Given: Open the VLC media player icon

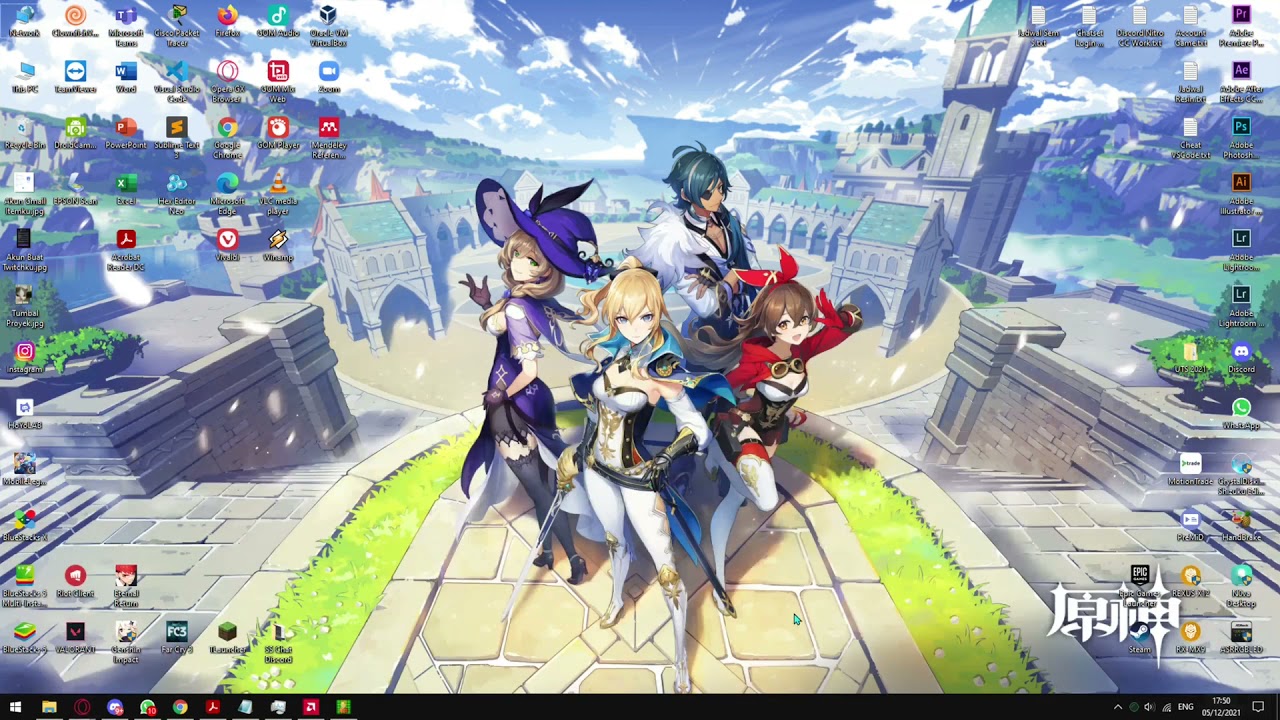Looking at the screenshot, I should coord(278,185).
